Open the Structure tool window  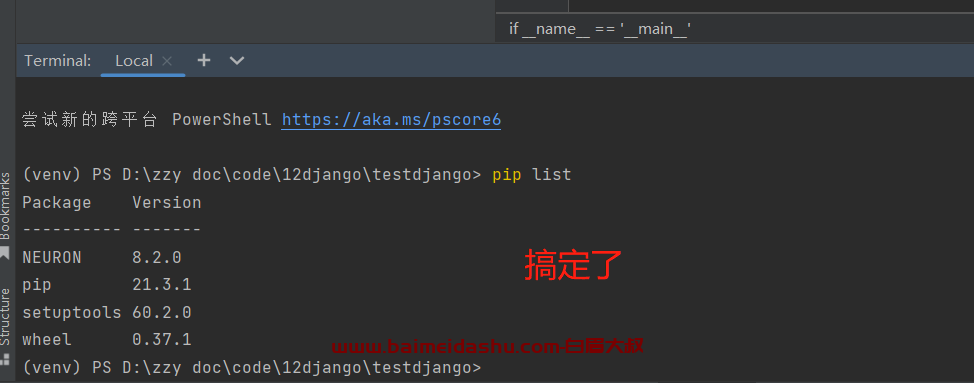(6, 317)
